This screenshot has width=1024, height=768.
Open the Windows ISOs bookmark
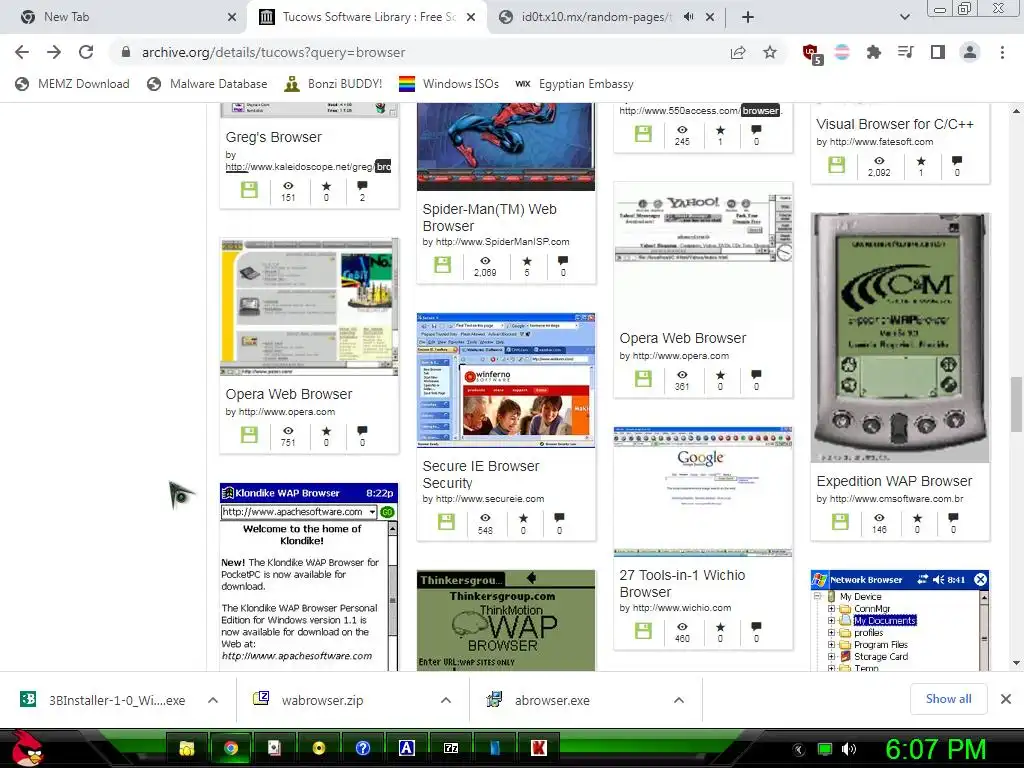click(449, 84)
